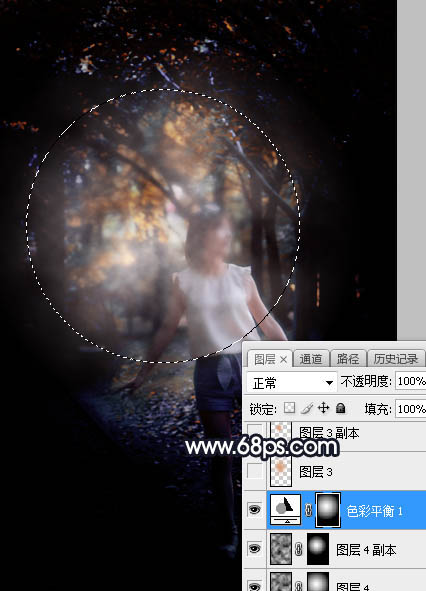Select the 图层 4 副本 mask thumbnail
The image size is (426, 591).
coord(318,549)
